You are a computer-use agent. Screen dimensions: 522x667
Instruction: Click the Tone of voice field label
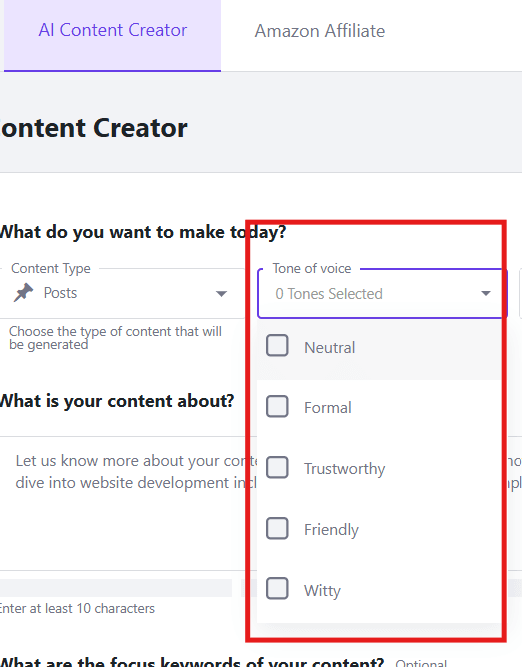point(312,268)
